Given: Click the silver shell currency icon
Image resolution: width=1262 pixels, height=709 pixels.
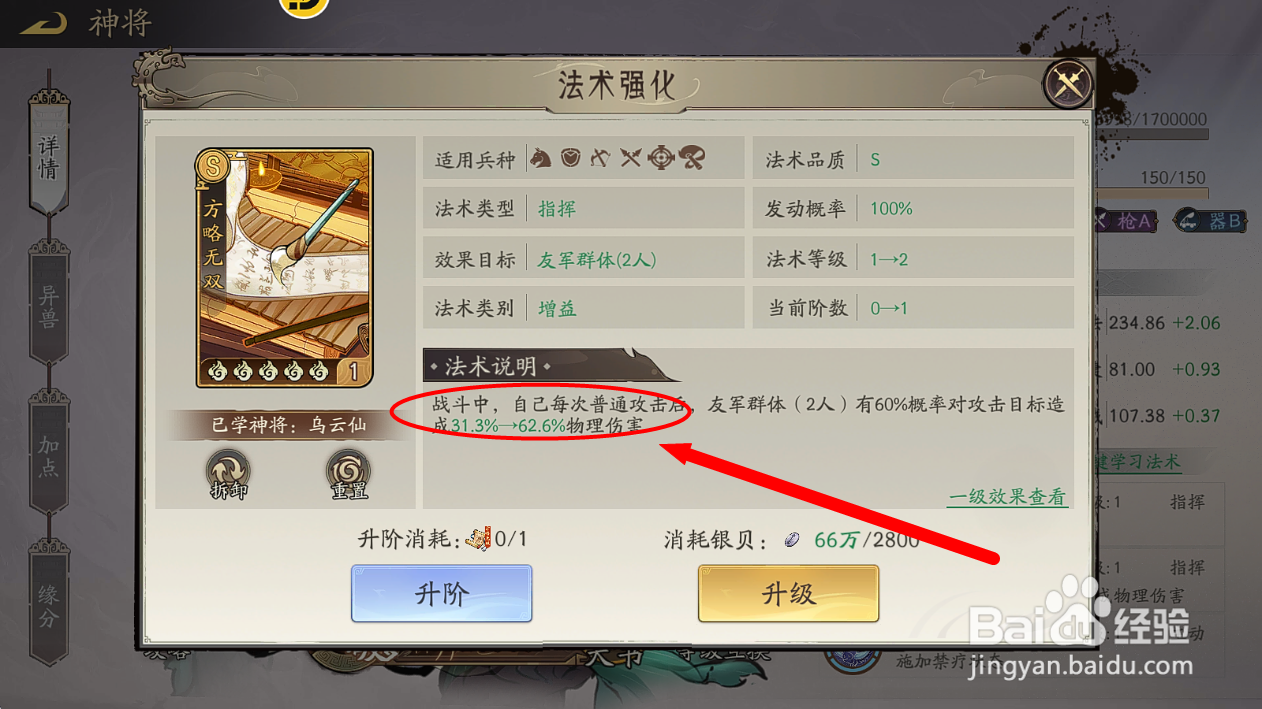Looking at the screenshot, I should (x=790, y=540).
